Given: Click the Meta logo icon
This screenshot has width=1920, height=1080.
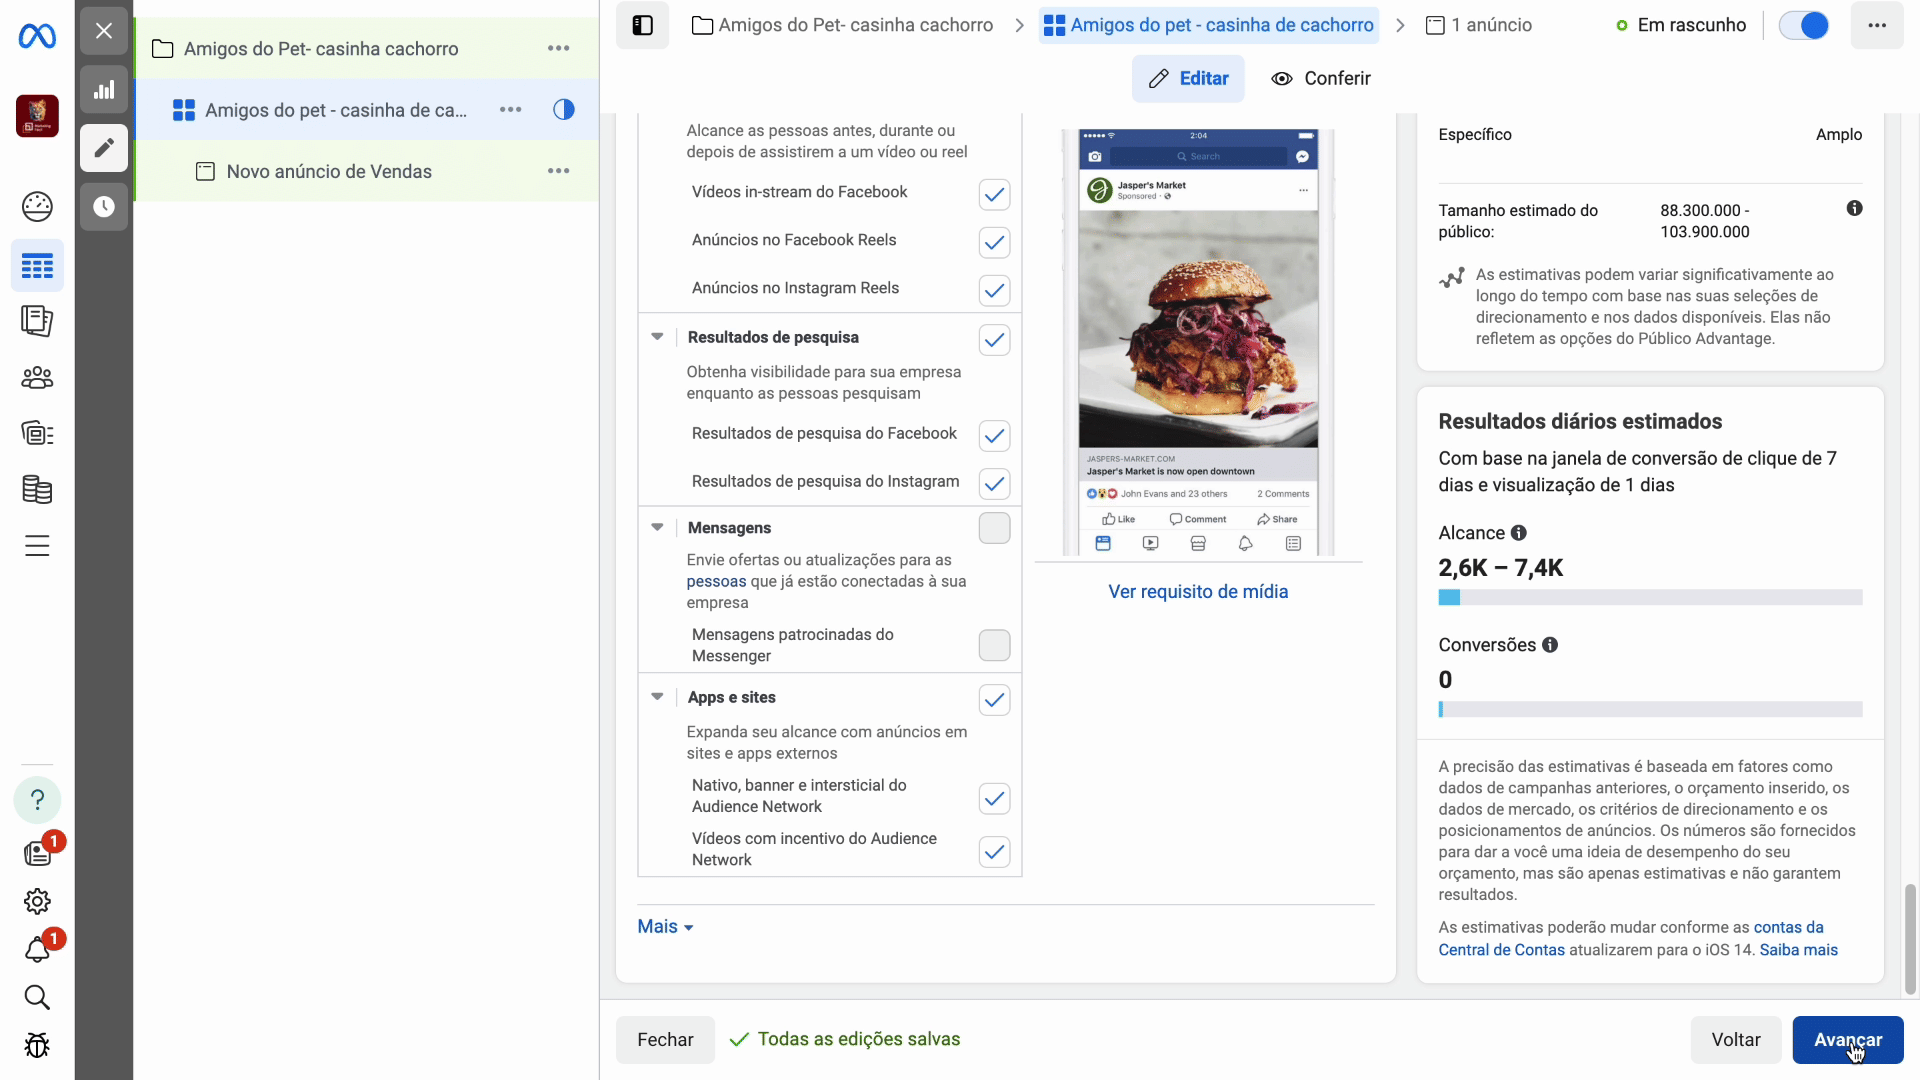Looking at the screenshot, I should click(37, 37).
